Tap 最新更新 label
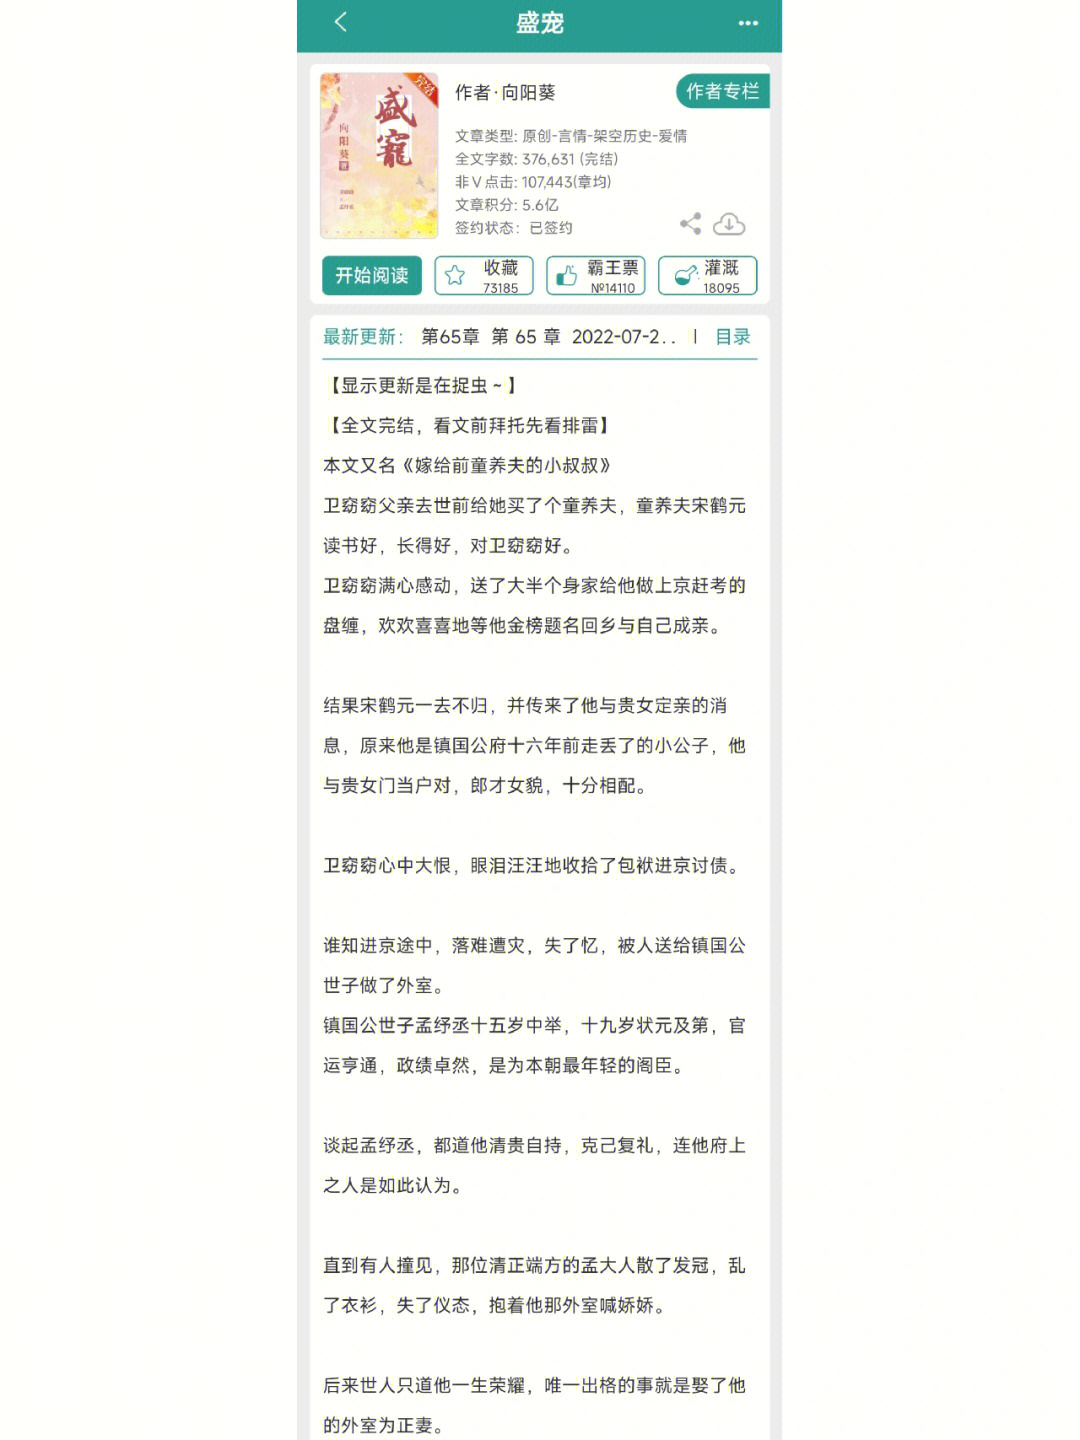Image resolution: width=1080 pixels, height=1440 pixels. click(x=363, y=337)
